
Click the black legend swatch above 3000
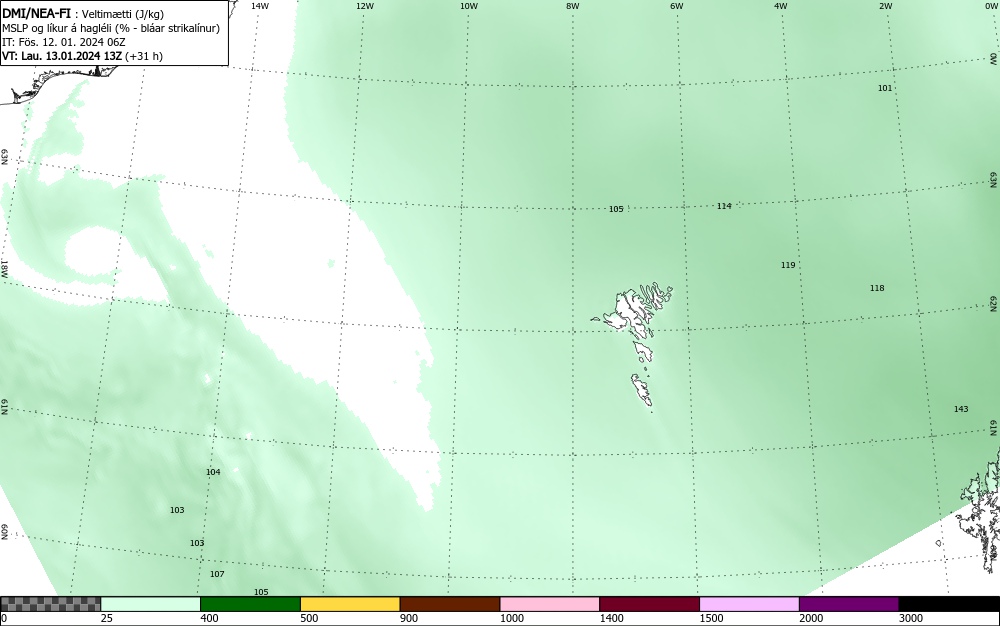coord(949,604)
